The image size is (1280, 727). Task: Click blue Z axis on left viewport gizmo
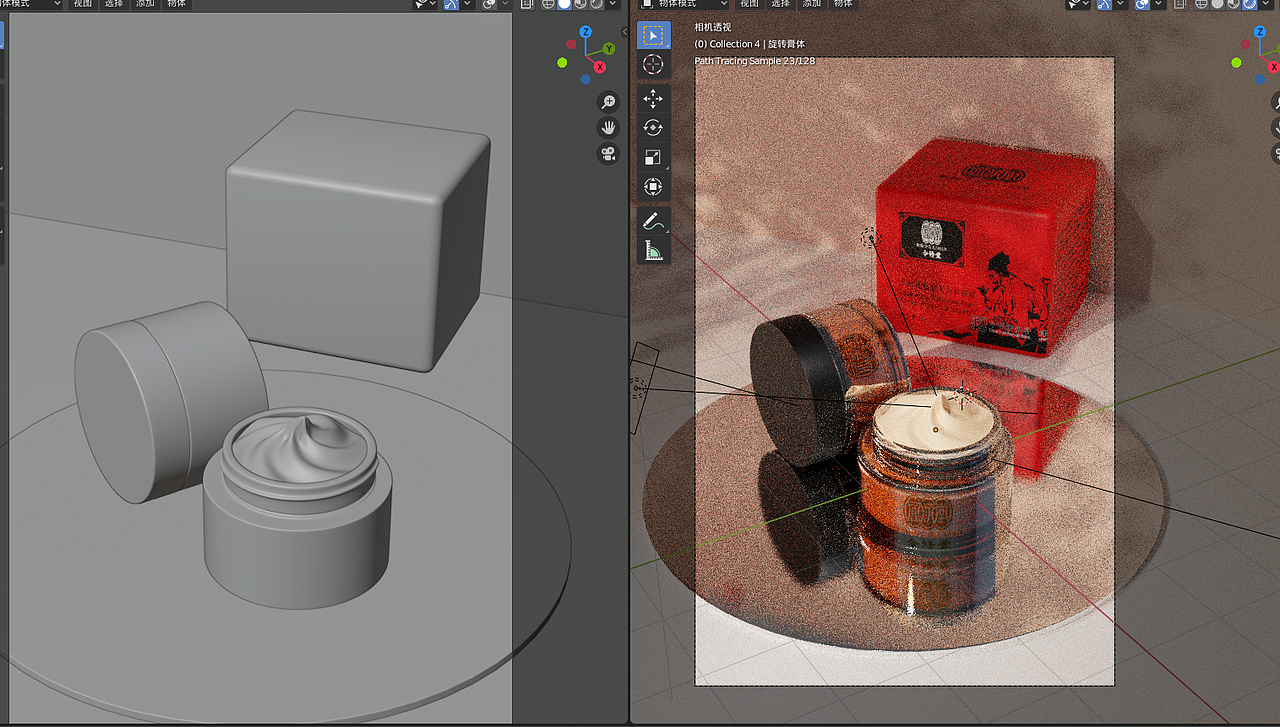586,32
